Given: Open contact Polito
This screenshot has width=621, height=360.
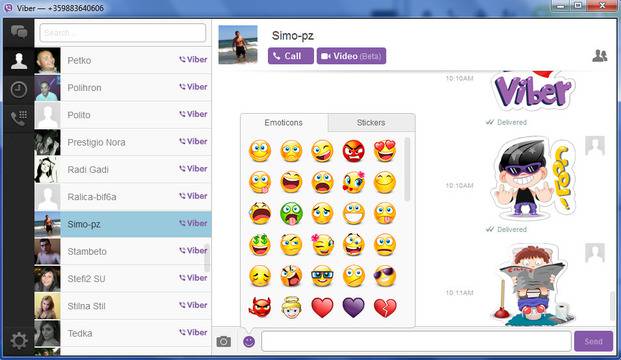Looking at the screenshot, I should 123,115.
